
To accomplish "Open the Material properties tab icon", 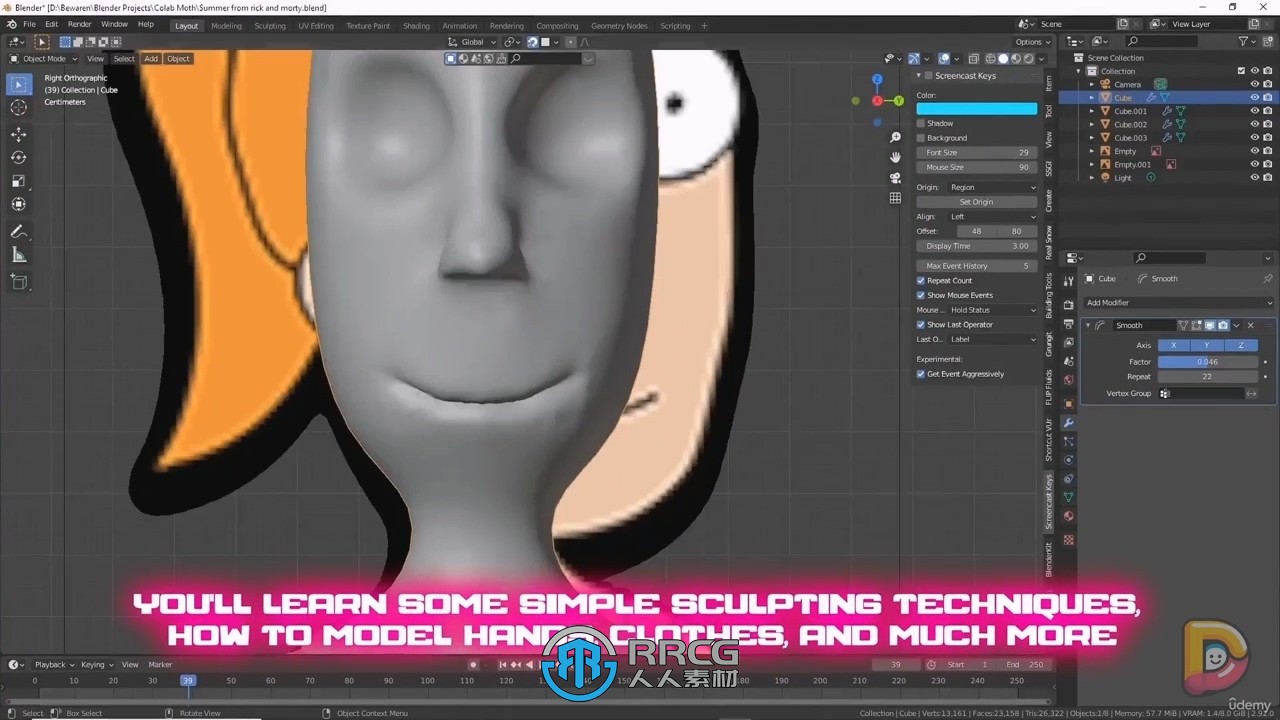I will [1068, 516].
